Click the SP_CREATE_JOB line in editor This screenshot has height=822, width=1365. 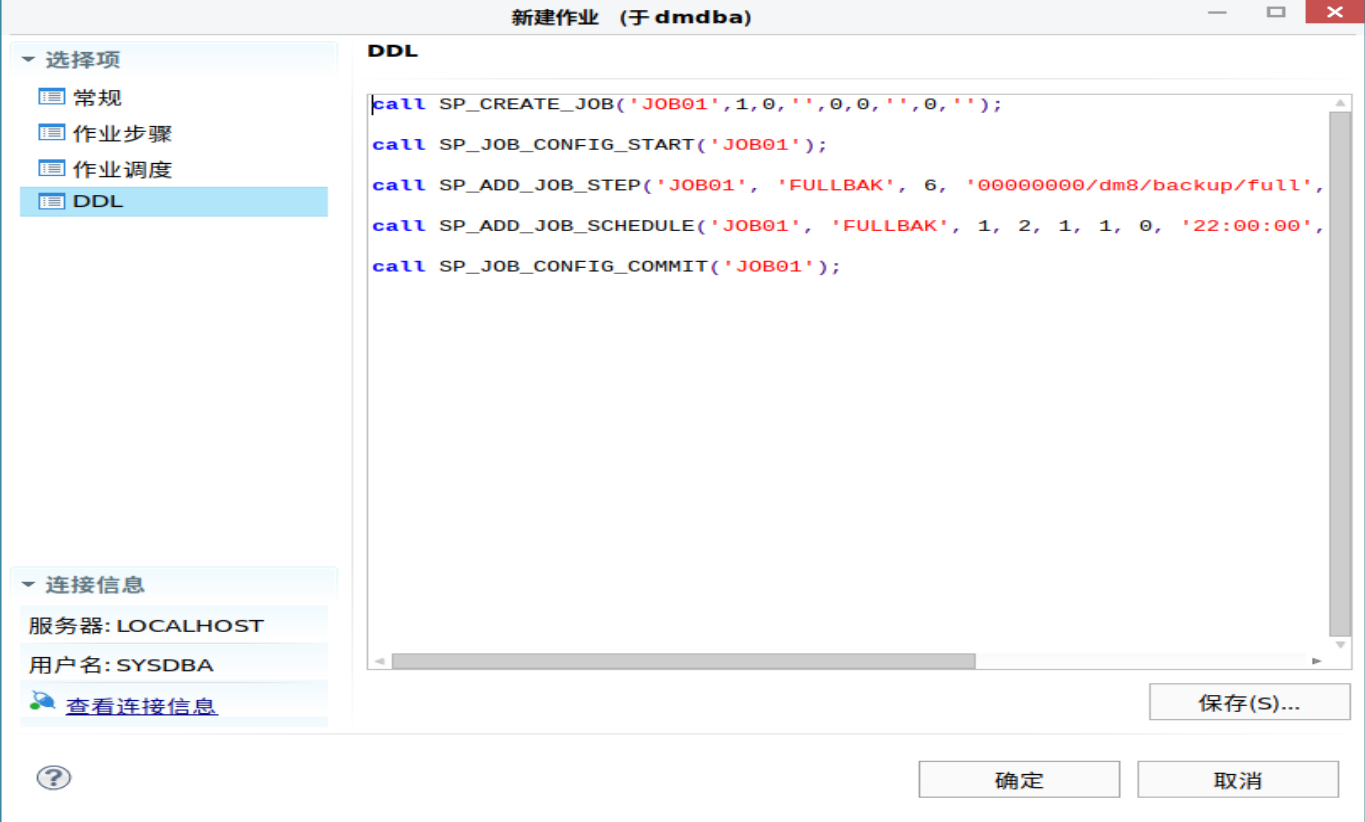pos(687,104)
